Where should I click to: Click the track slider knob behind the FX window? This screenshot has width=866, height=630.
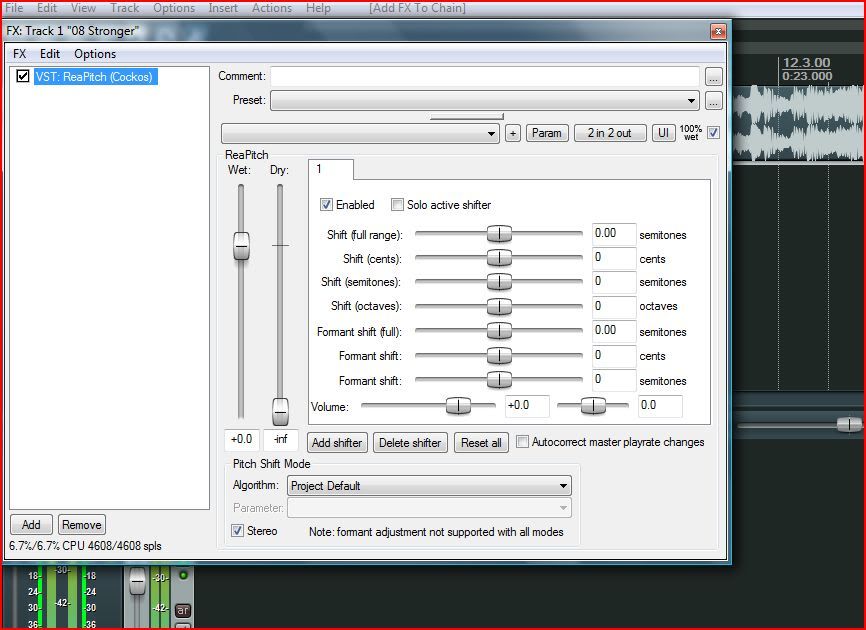point(849,425)
